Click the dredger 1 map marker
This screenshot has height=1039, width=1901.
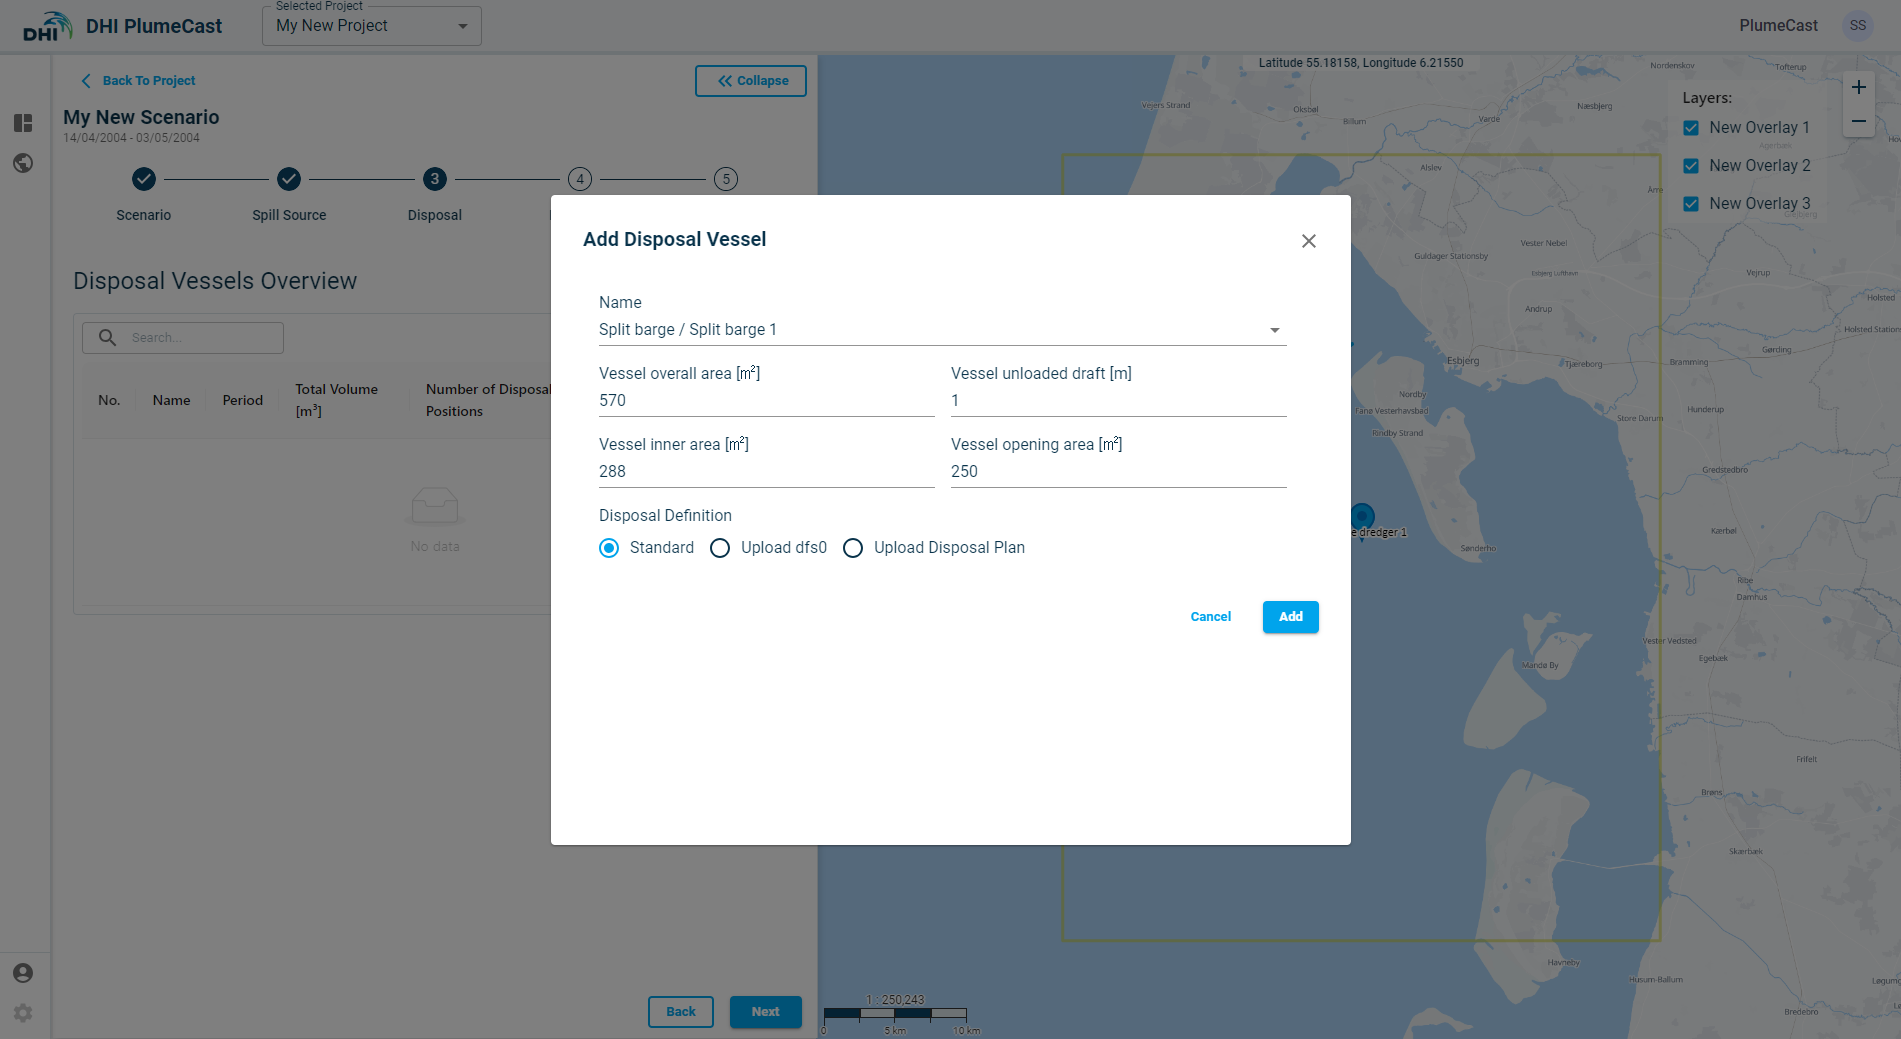pyautogui.click(x=1362, y=516)
